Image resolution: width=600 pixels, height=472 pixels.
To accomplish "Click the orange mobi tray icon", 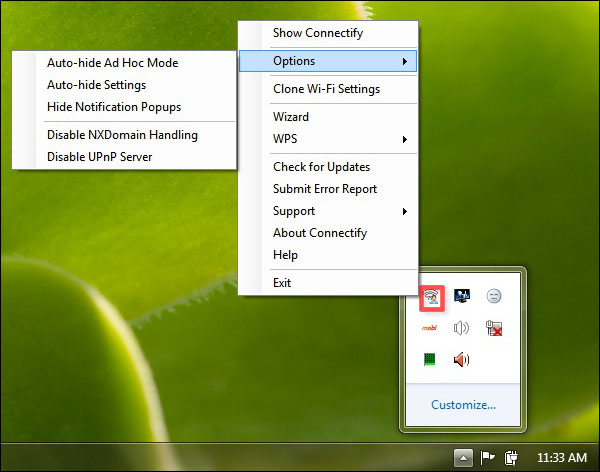I will click(429, 328).
